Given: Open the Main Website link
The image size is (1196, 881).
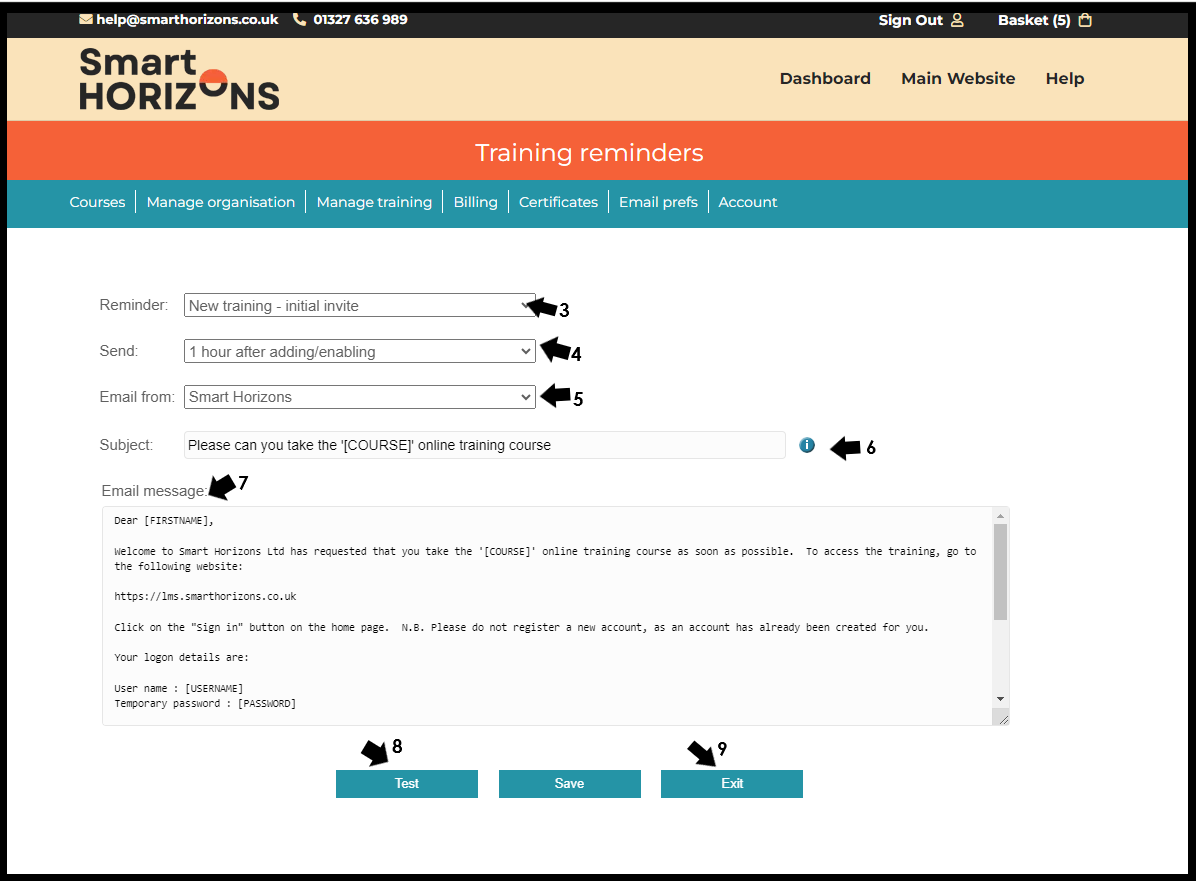Looking at the screenshot, I should coord(958,79).
